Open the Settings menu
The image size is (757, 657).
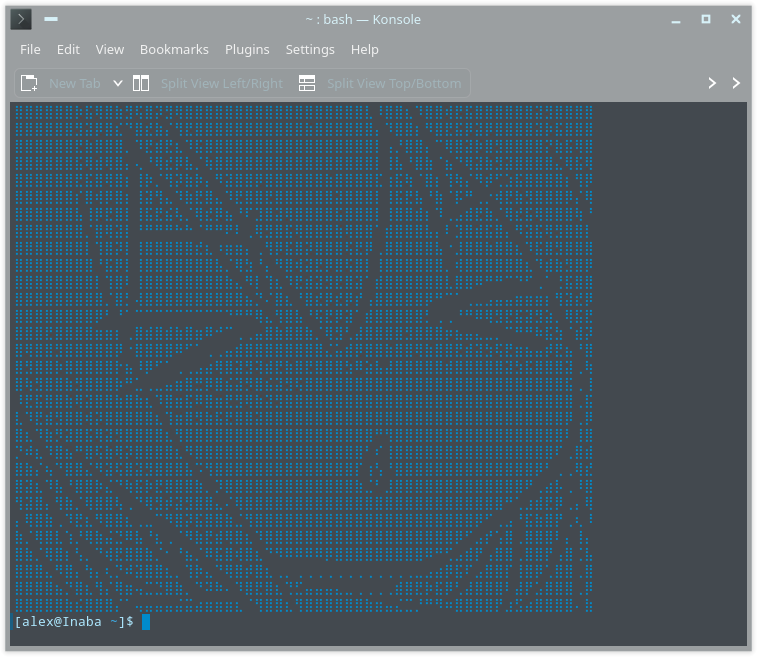tap(310, 49)
